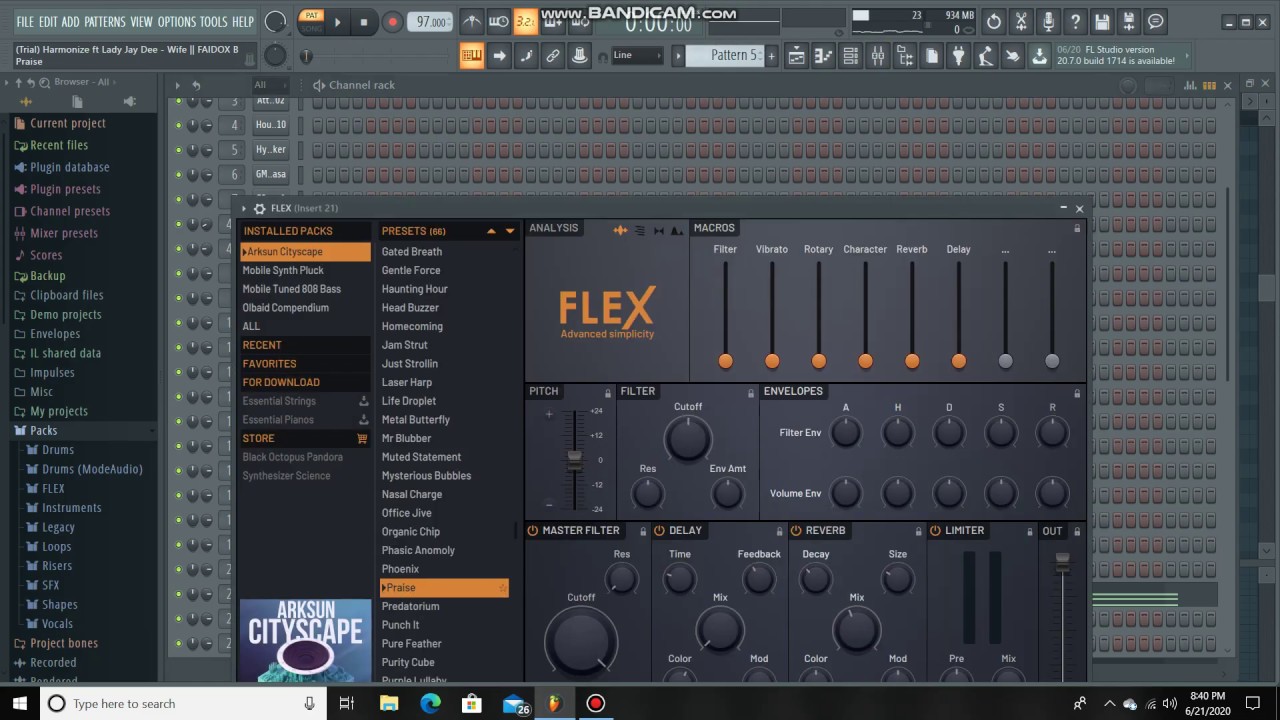Open the FLEX window options arrow
This screenshot has height=720, width=1280.
(x=243, y=208)
